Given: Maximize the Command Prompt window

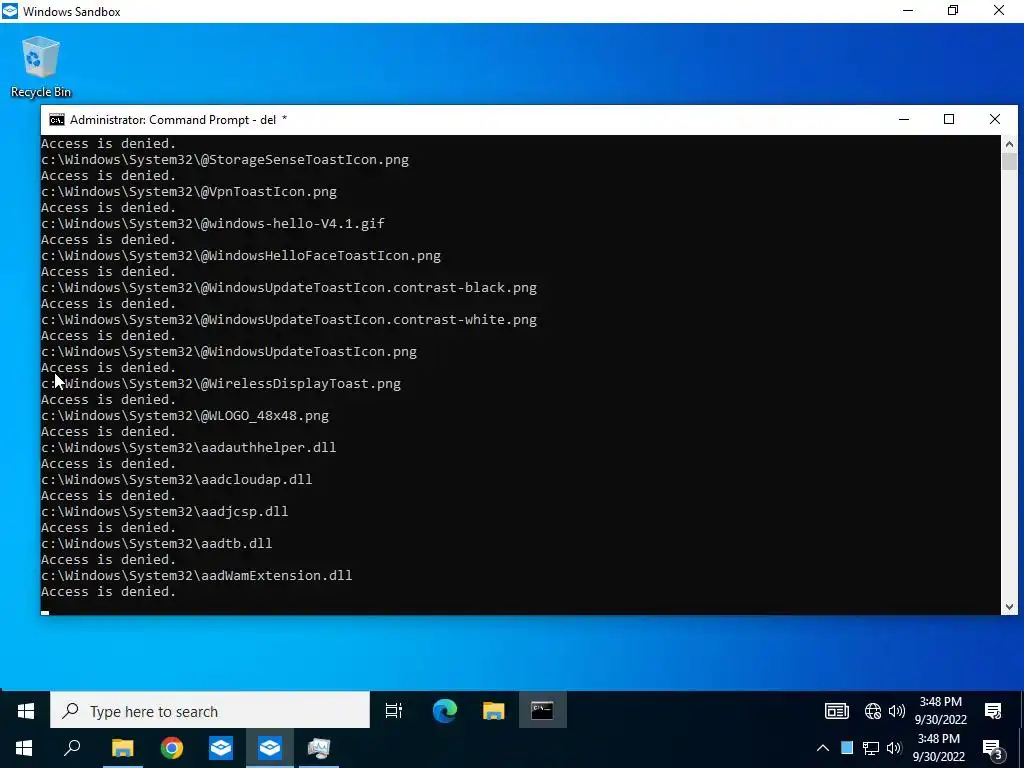Looking at the screenshot, I should (949, 120).
